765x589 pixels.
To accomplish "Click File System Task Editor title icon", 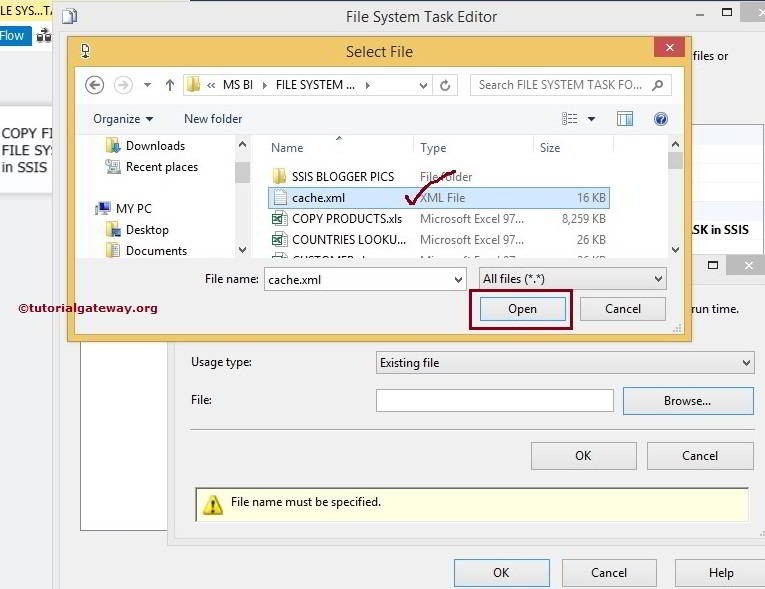I will click(70, 16).
